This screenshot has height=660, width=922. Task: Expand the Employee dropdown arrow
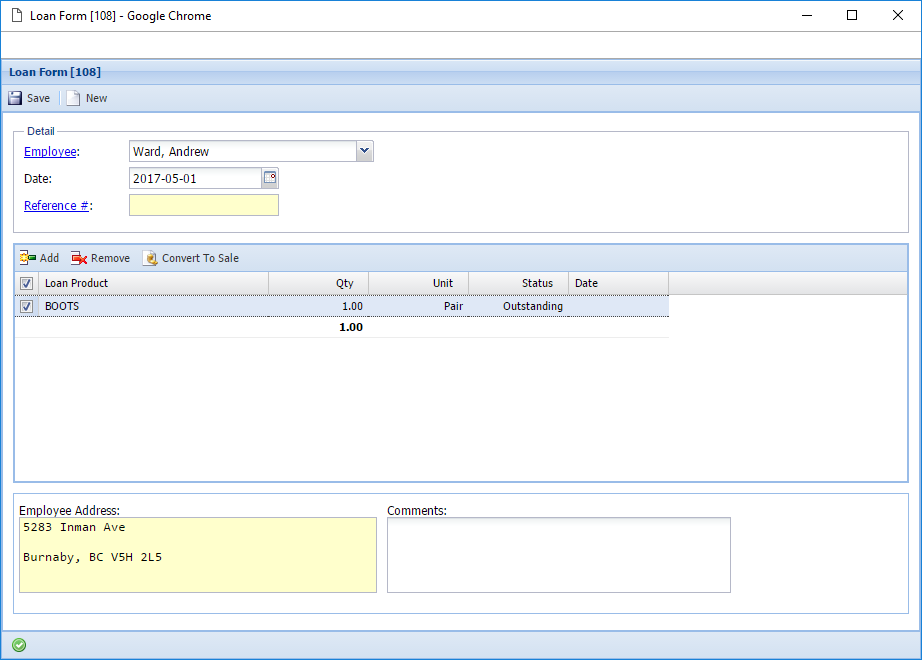point(364,151)
